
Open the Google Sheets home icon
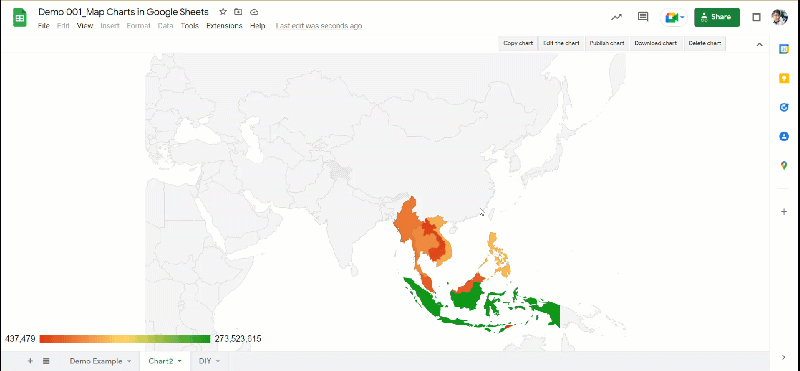click(20, 18)
